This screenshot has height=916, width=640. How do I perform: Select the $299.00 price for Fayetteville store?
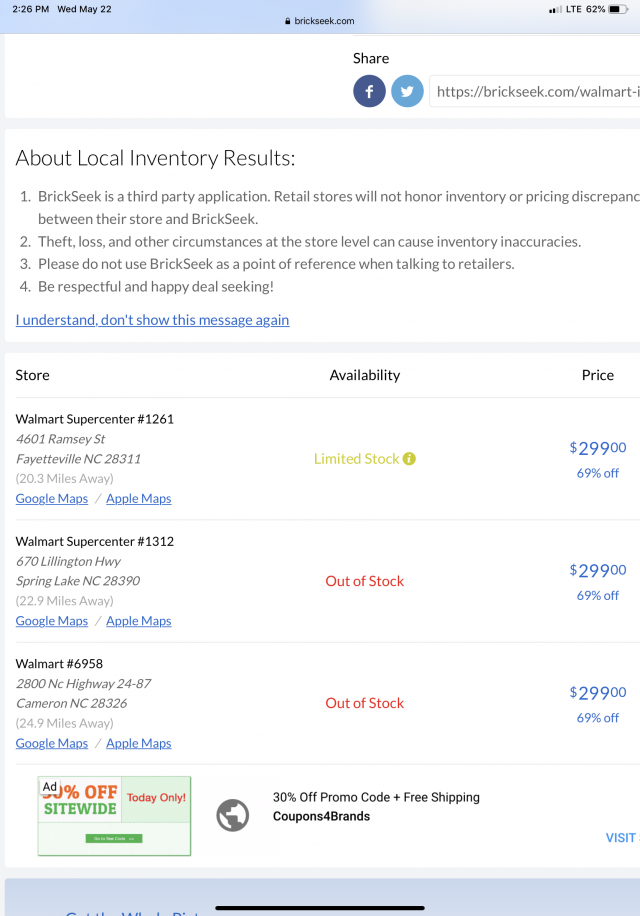[597, 448]
